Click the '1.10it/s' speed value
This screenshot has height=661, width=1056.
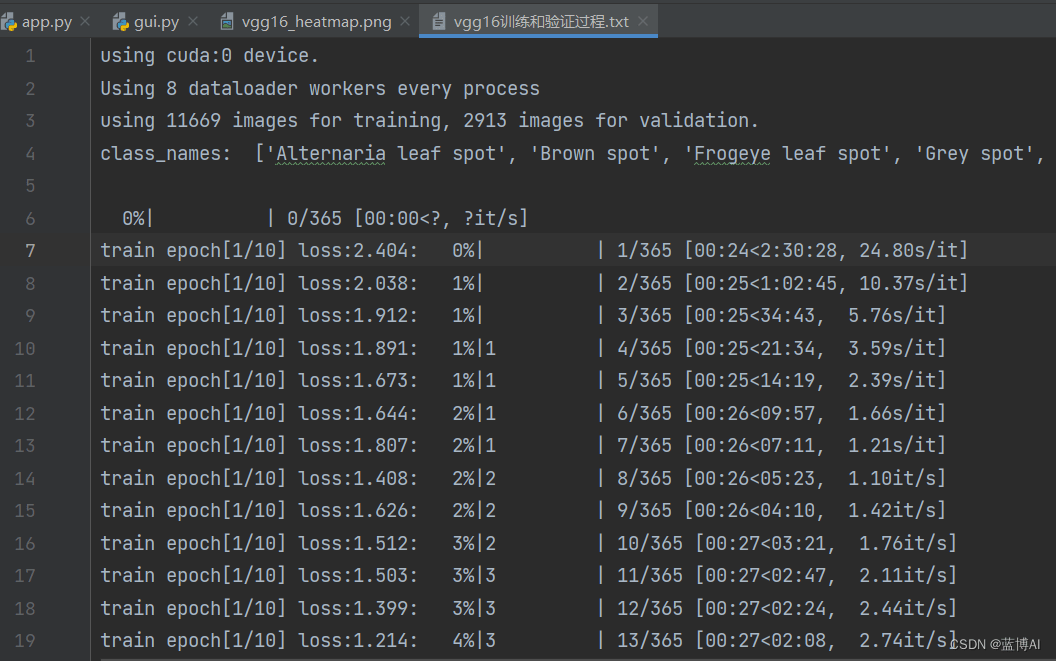point(892,478)
